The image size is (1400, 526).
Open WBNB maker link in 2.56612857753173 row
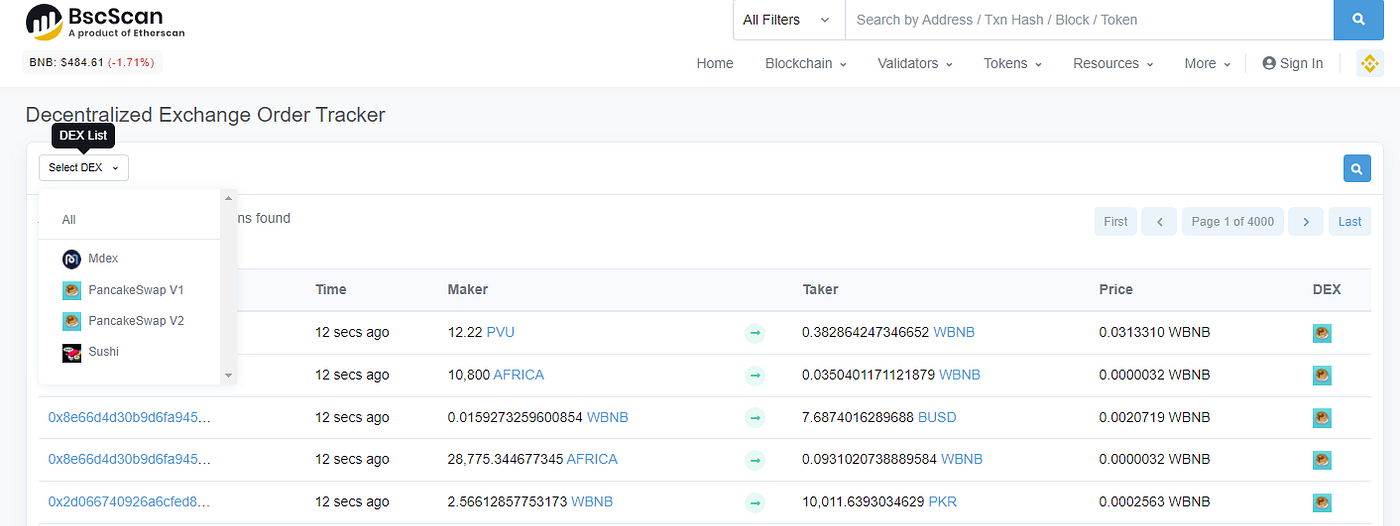[592, 502]
